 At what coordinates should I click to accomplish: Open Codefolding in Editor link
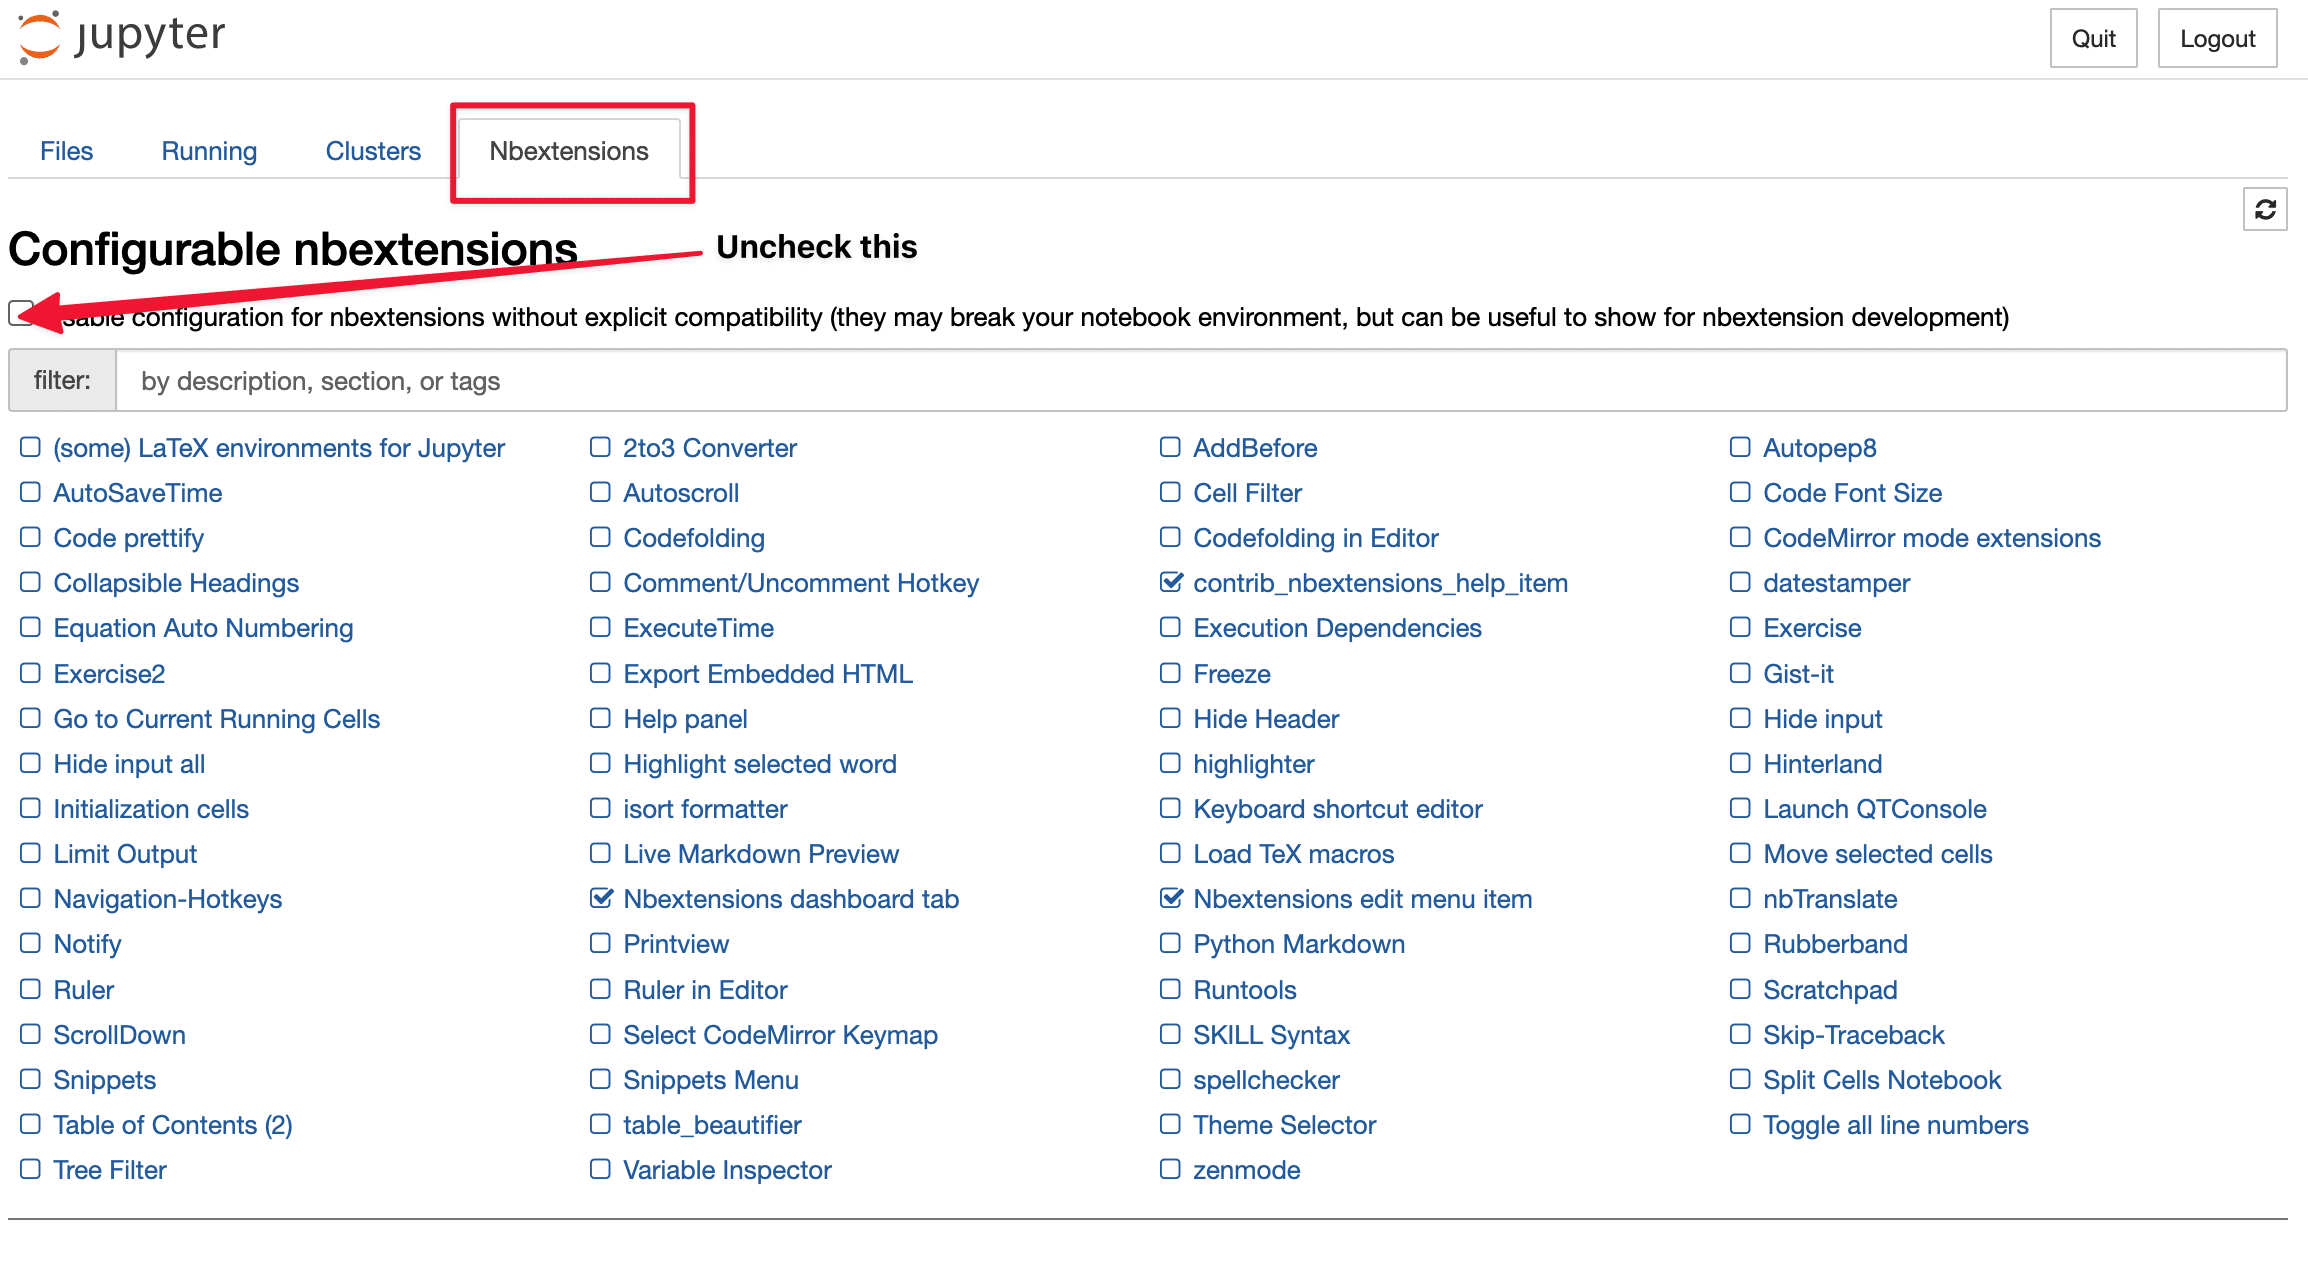tap(1316, 538)
